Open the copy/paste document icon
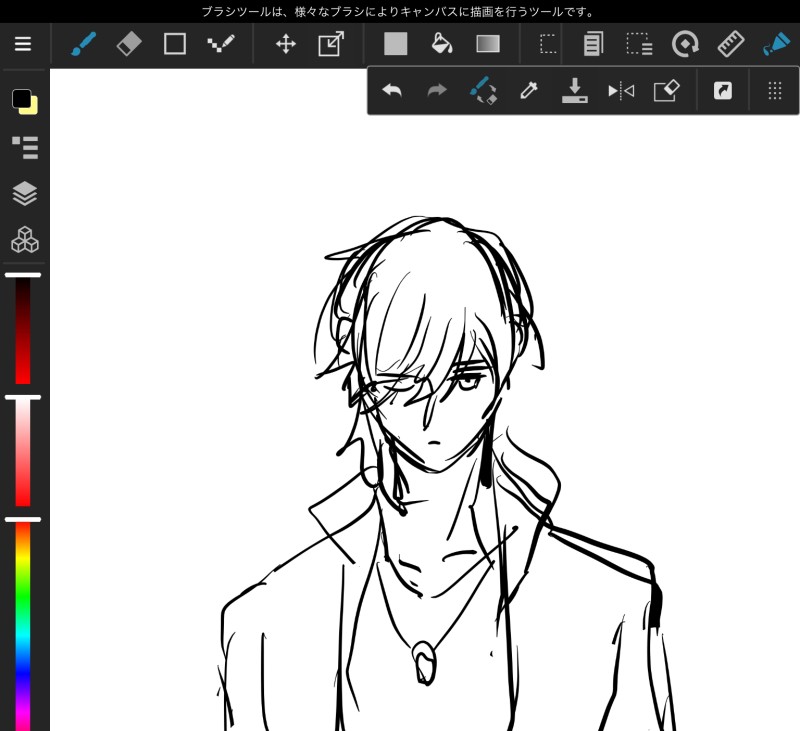 [593, 44]
